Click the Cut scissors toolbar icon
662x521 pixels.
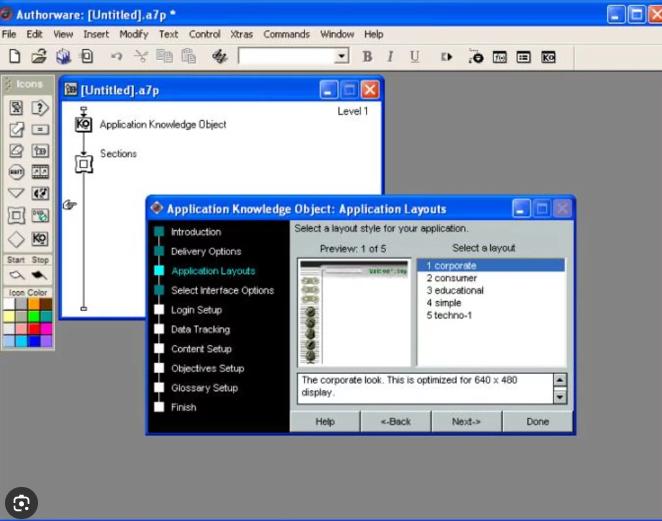pyautogui.click(x=141, y=56)
